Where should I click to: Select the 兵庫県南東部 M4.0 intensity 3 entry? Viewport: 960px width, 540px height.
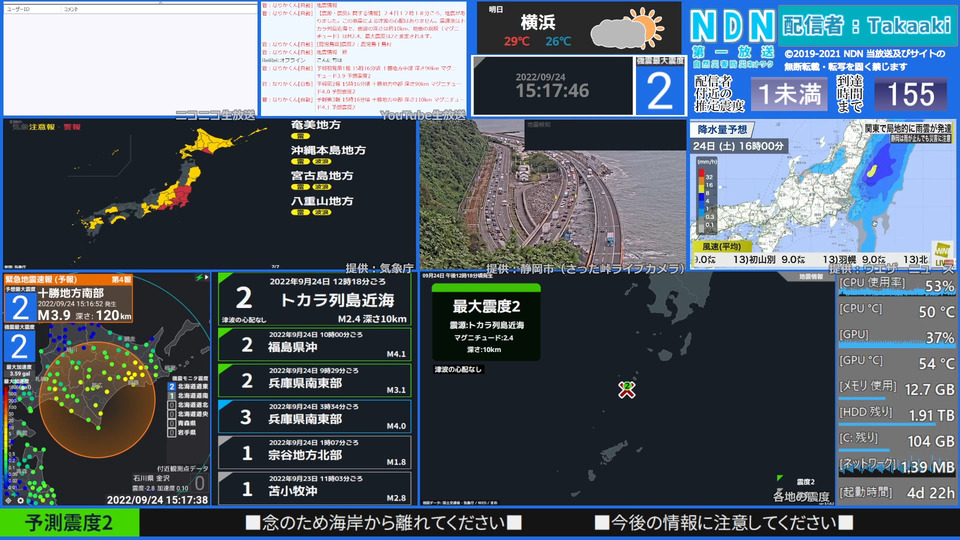click(x=315, y=417)
